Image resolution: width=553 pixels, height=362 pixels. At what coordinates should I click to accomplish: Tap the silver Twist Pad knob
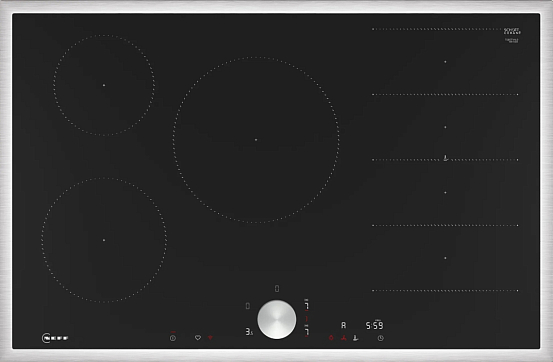tap(277, 320)
